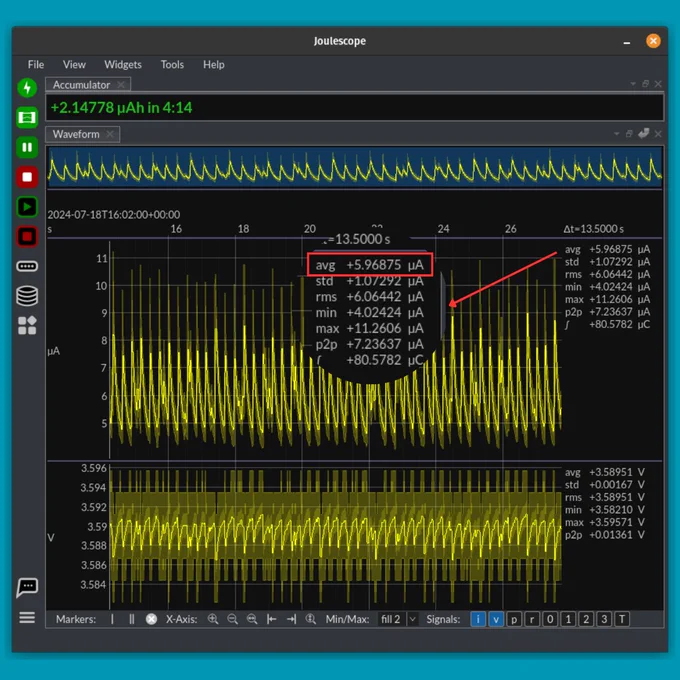Screen dimensions: 680x680
Task: Undock the Waveform panel with the float icon
Action: (x=629, y=134)
